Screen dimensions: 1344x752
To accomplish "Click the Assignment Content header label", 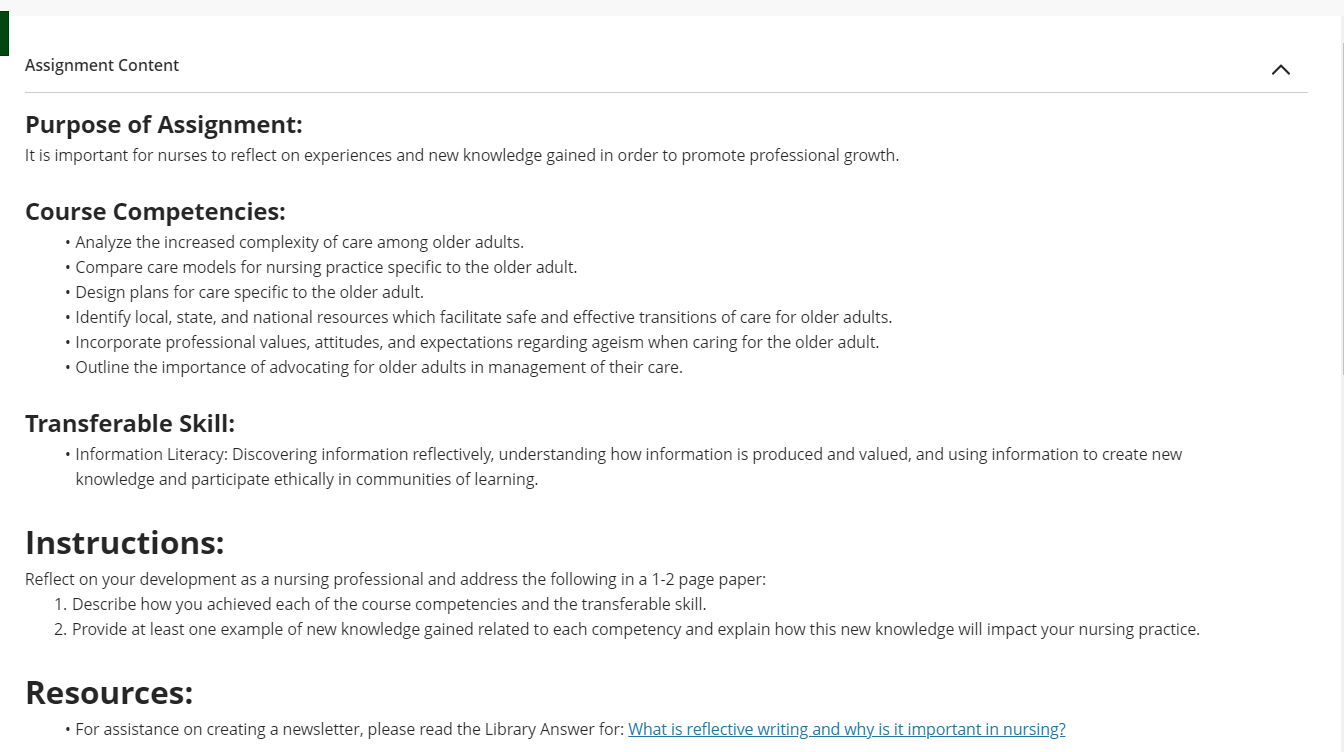I will click(102, 65).
